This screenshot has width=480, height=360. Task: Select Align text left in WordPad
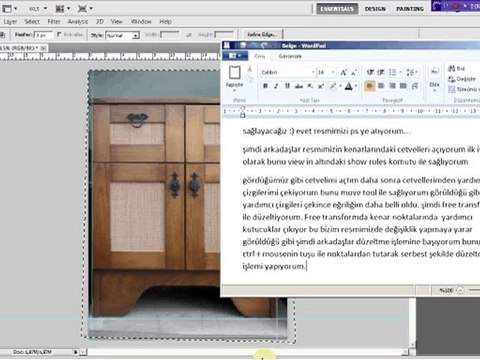pos(370,86)
